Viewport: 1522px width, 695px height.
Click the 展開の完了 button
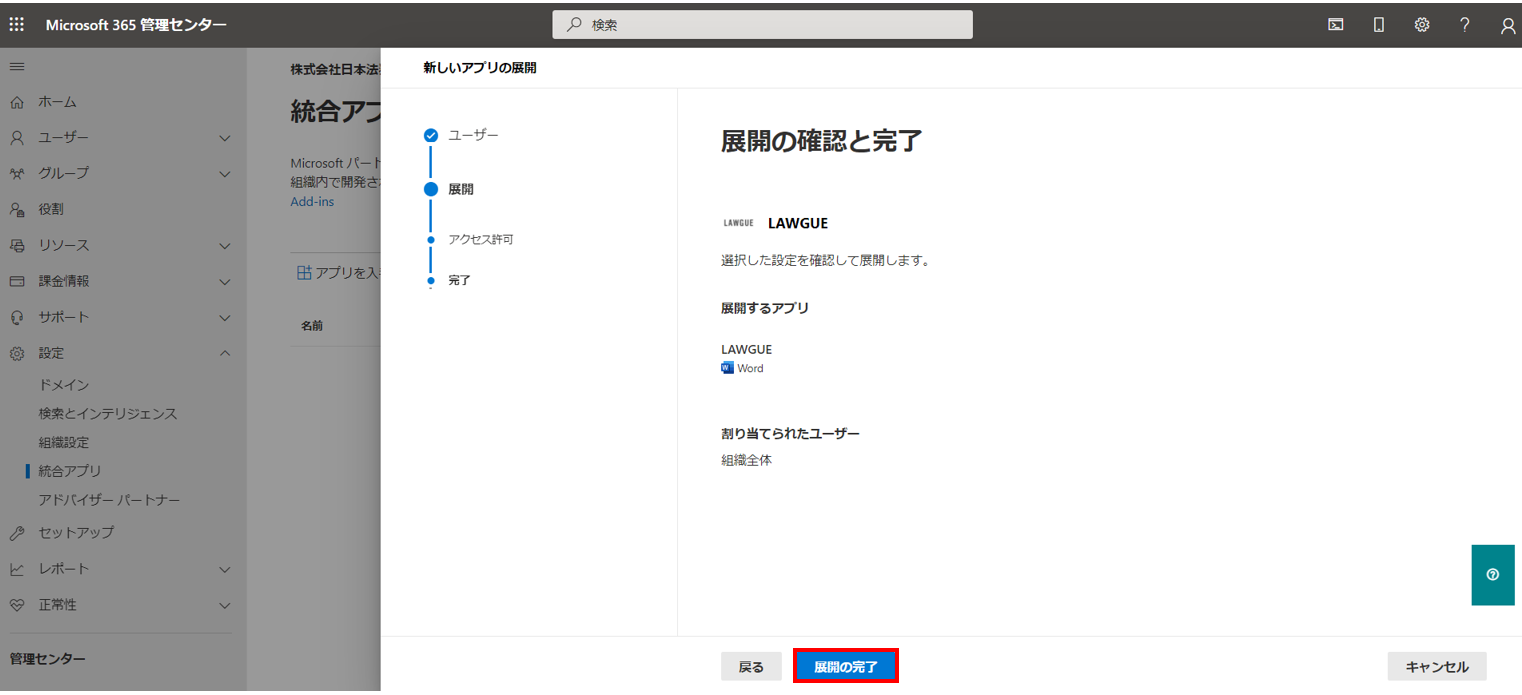click(x=846, y=667)
